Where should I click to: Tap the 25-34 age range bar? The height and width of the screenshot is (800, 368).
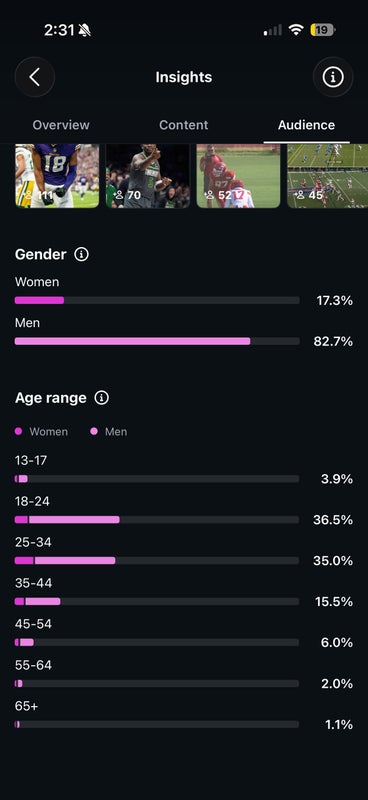point(157,560)
